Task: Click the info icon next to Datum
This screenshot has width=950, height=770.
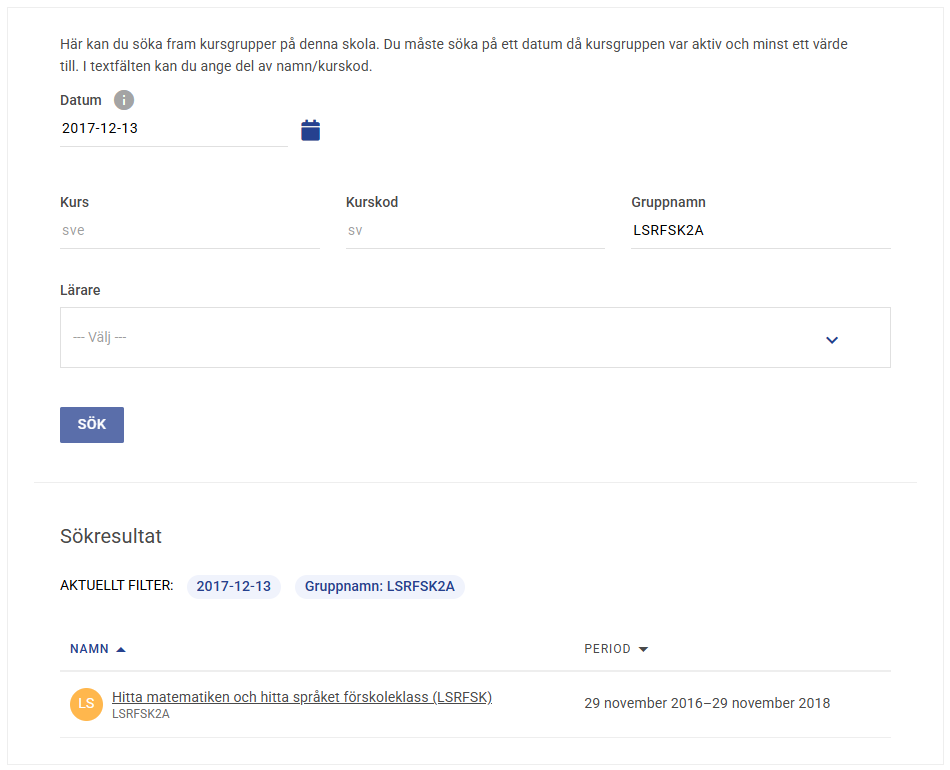Action: (x=124, y=100)
